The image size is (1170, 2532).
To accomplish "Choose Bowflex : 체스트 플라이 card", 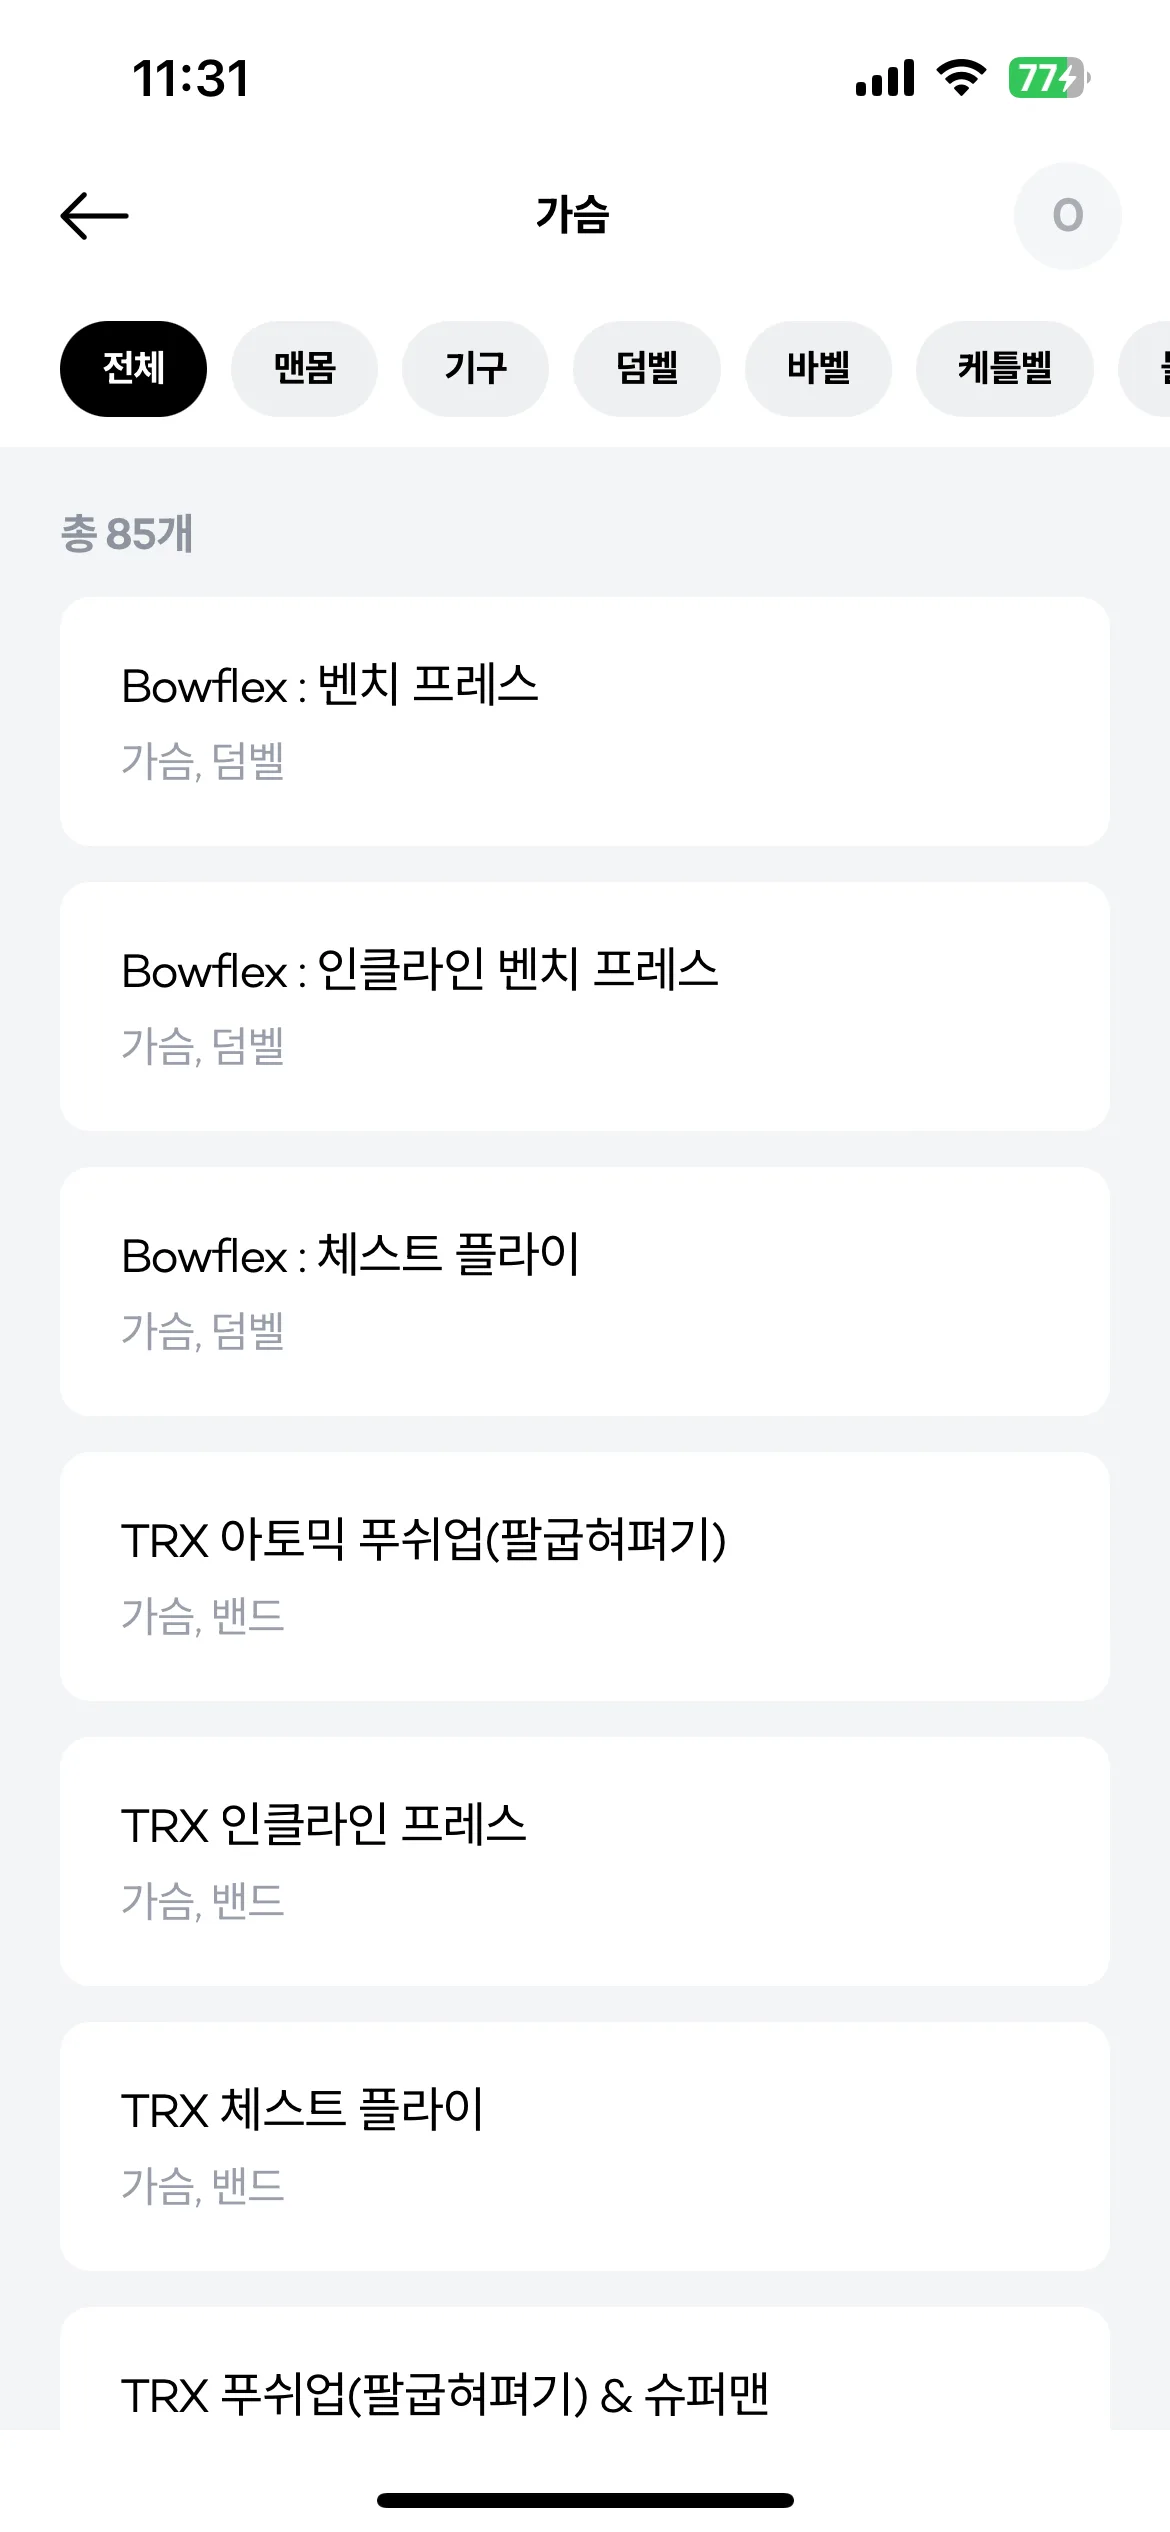I will (x=585, y=1291).
